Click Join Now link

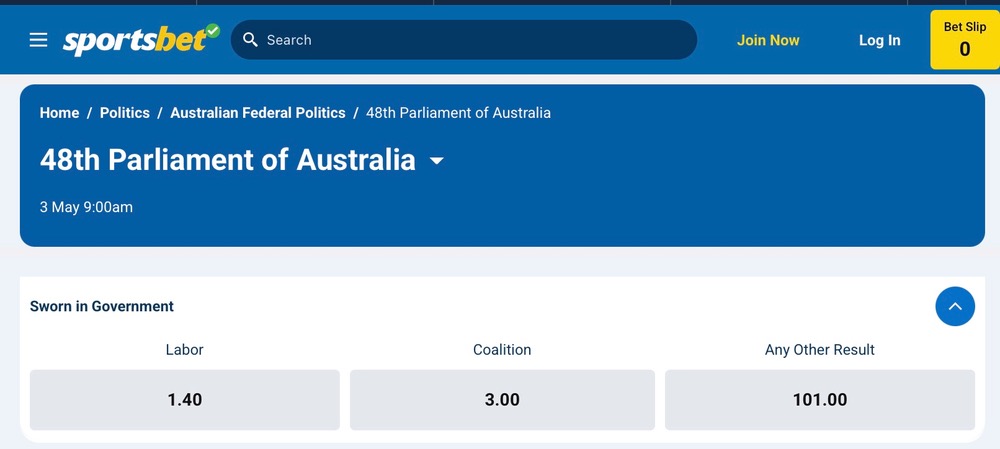[x=768, y=40]
